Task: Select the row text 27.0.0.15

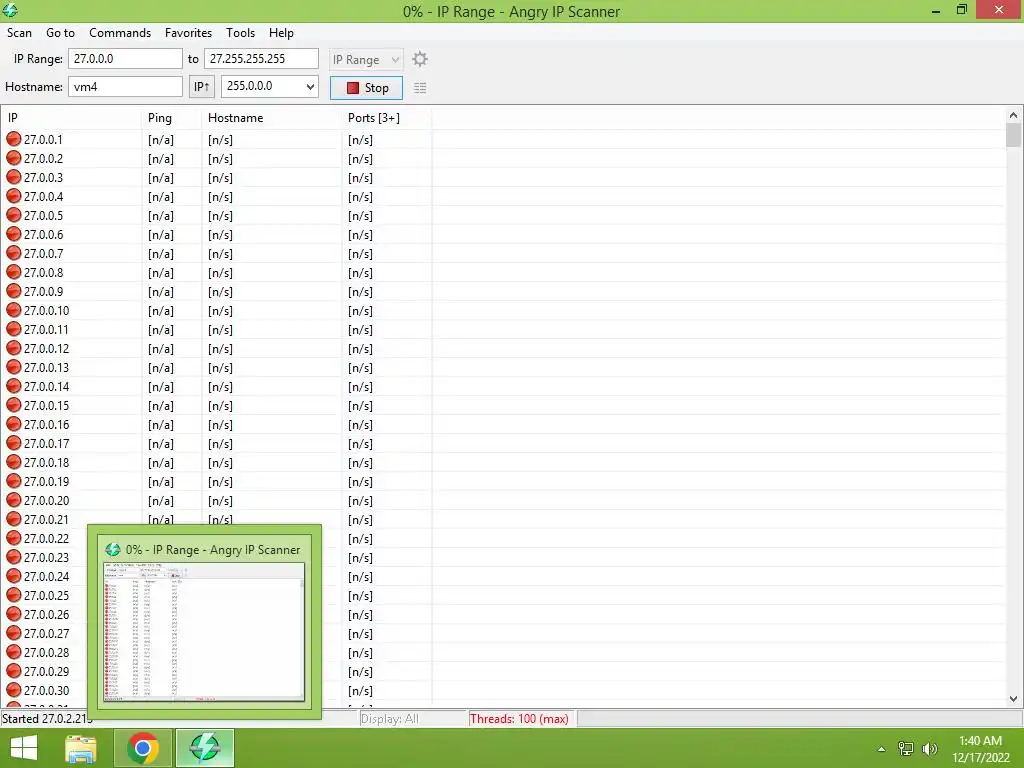Action: [46, 406]
